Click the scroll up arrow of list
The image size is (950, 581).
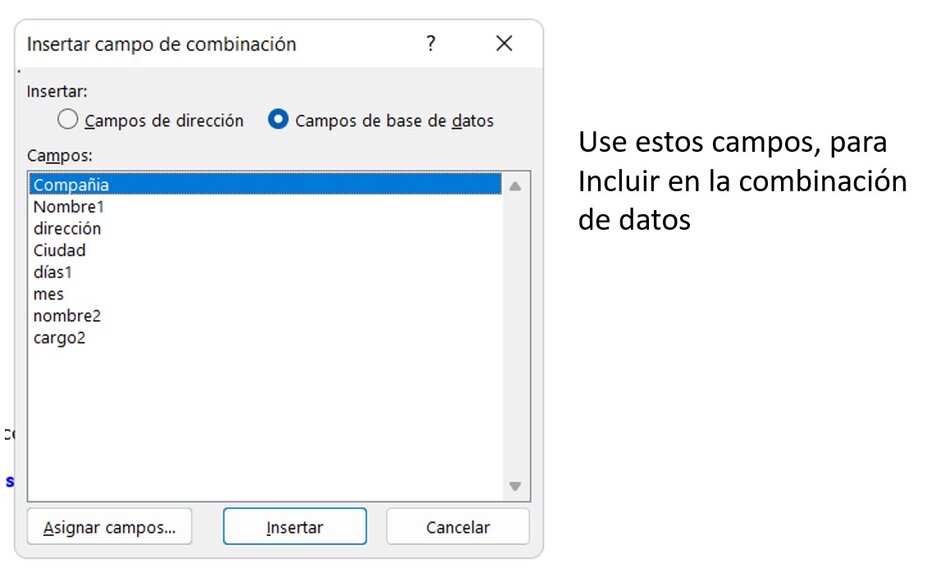(515, 186)
